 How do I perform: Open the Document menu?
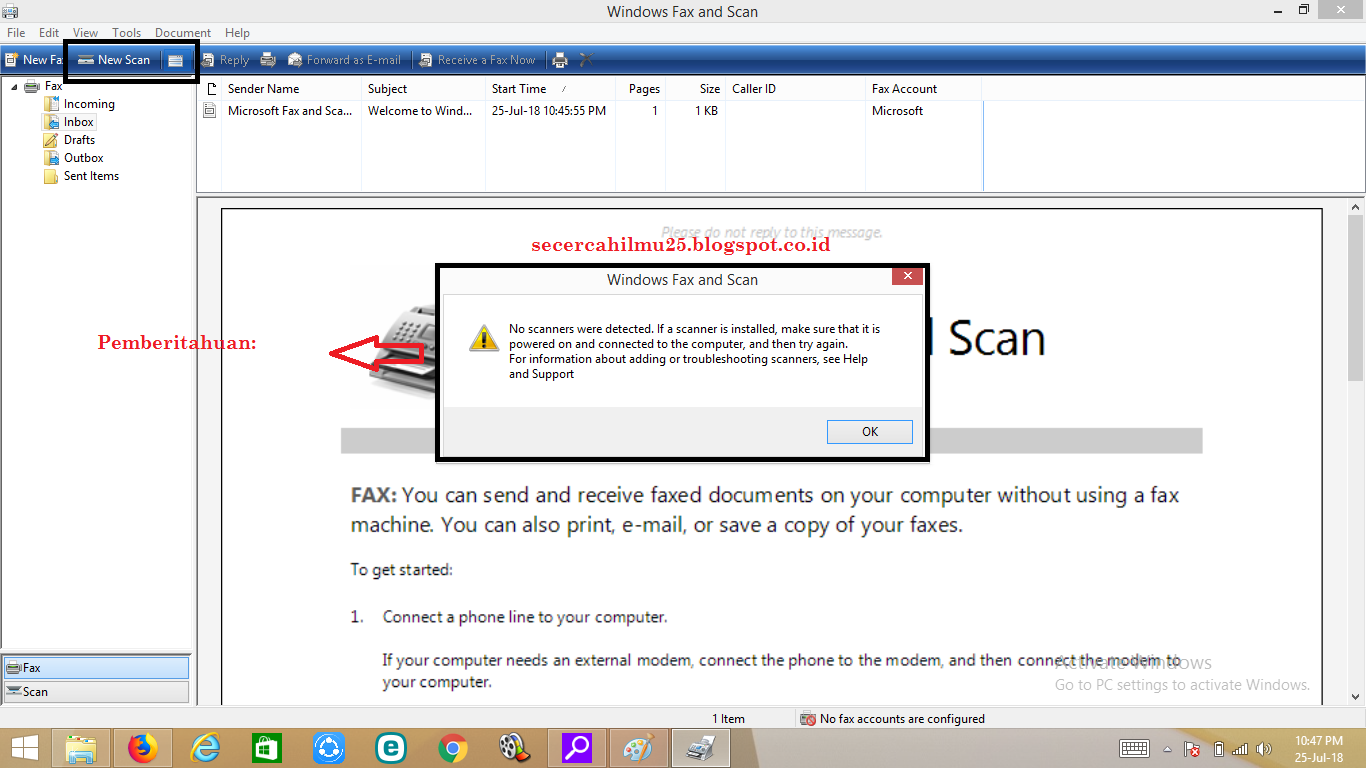pos(182,32)
